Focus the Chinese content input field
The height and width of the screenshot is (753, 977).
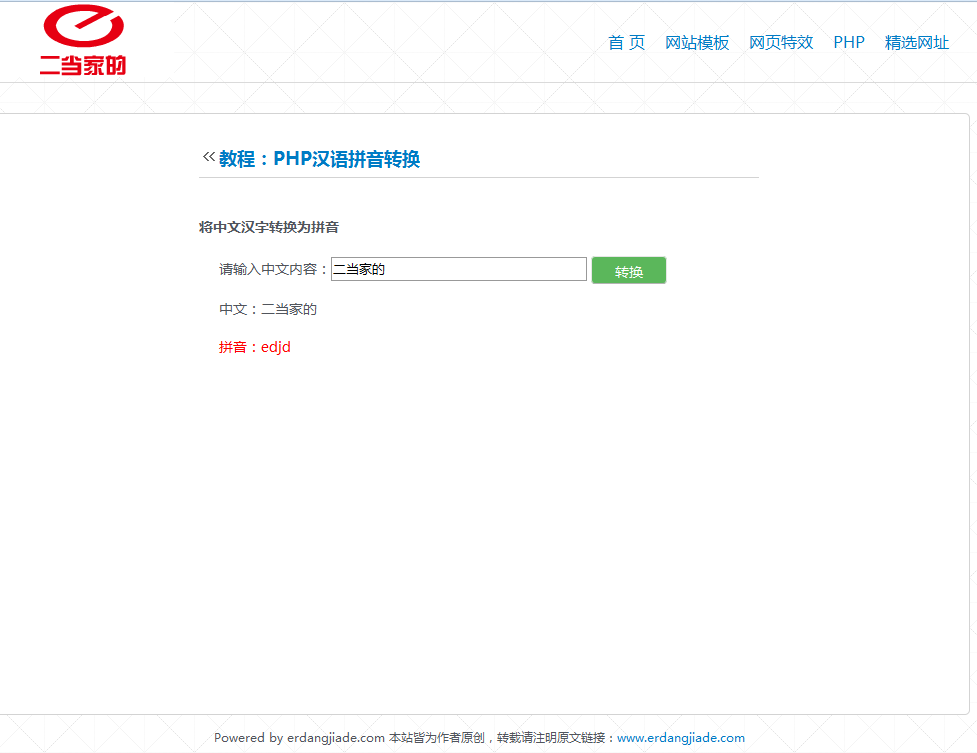(459, 269)
